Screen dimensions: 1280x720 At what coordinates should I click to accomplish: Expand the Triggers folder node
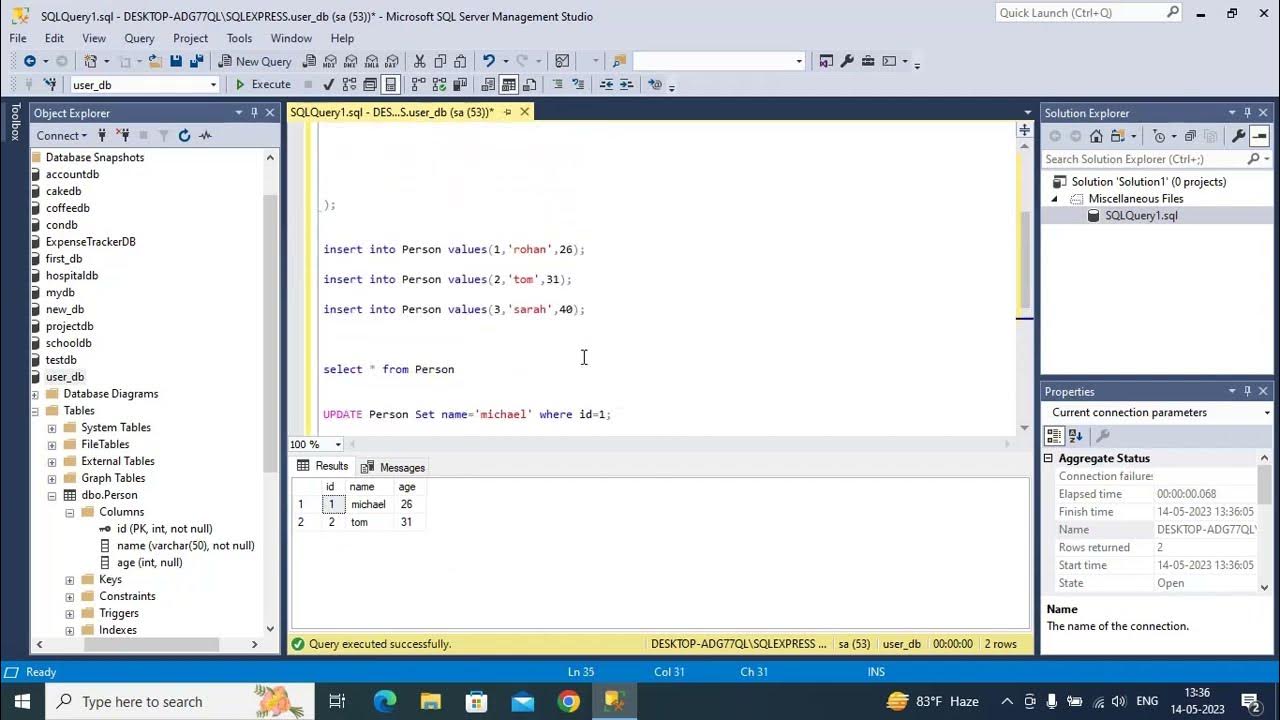click(x=70, y=614)
